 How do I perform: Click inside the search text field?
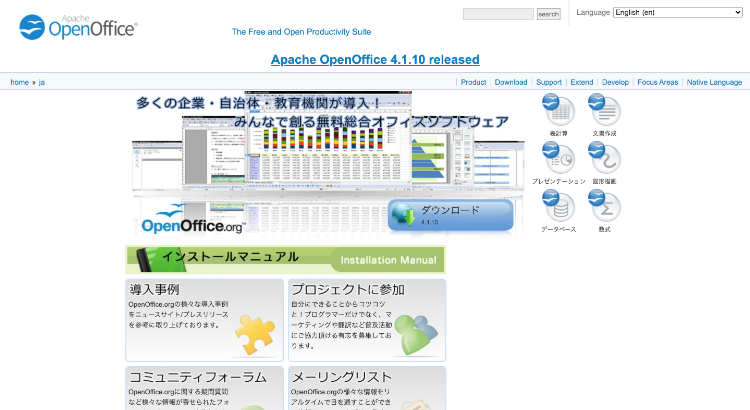pos(498,14)
